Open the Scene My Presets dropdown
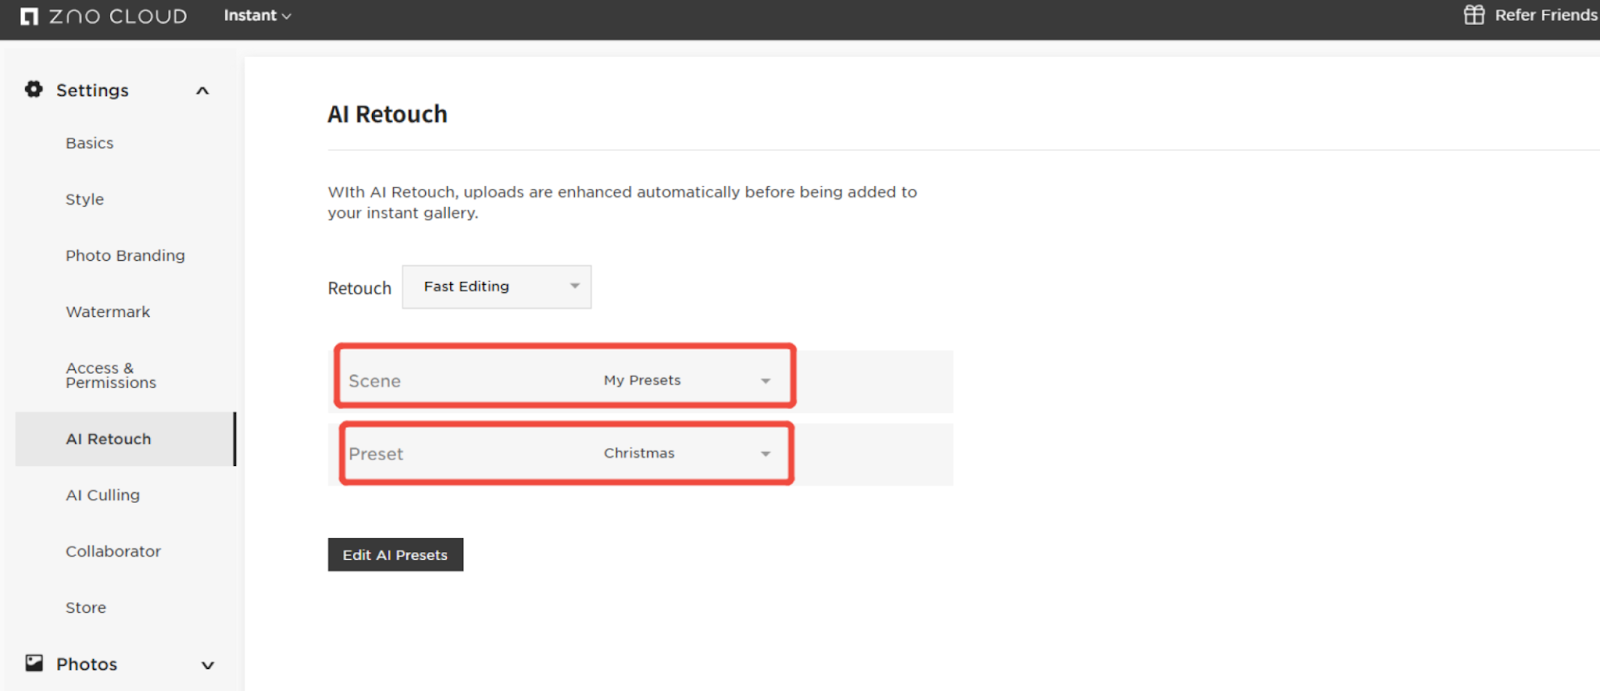This screenshot has height=691, width=1600. point(686,381)
